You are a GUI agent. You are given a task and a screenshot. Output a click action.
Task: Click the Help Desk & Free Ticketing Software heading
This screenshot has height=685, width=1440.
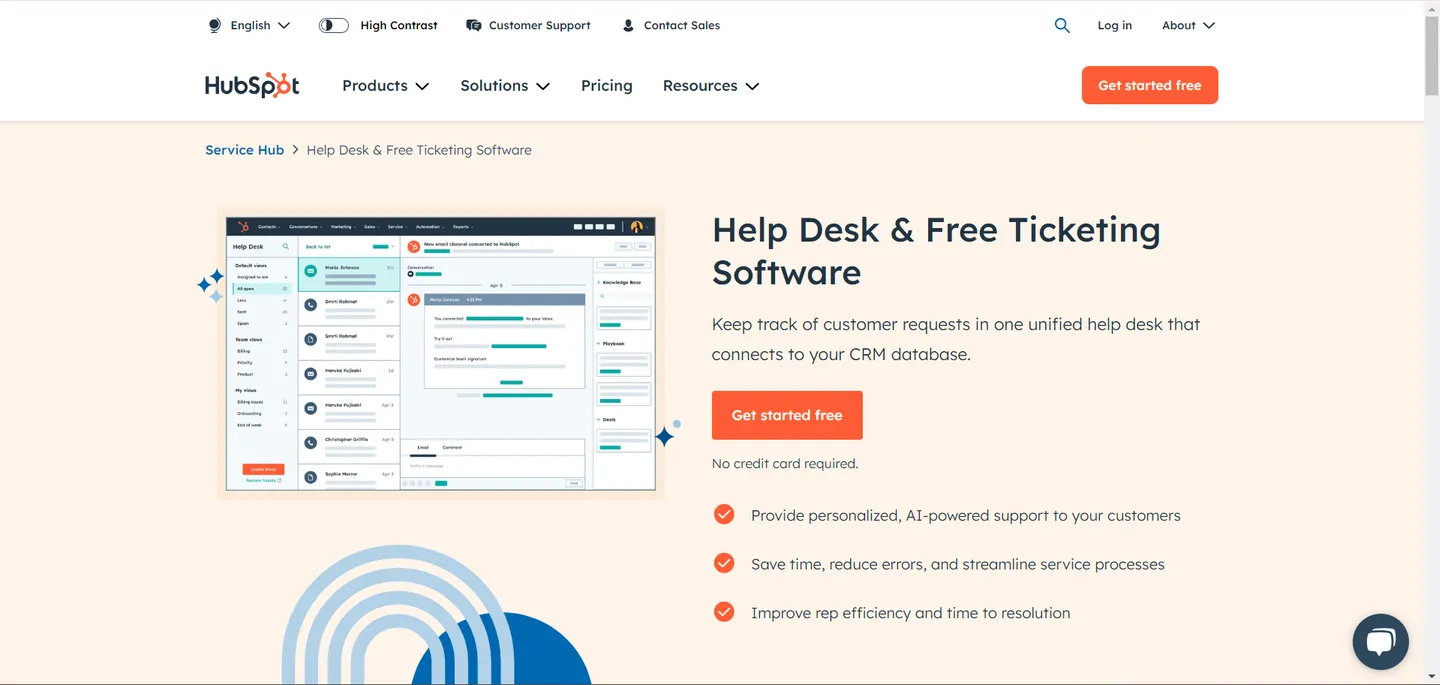tap(936, 251)
